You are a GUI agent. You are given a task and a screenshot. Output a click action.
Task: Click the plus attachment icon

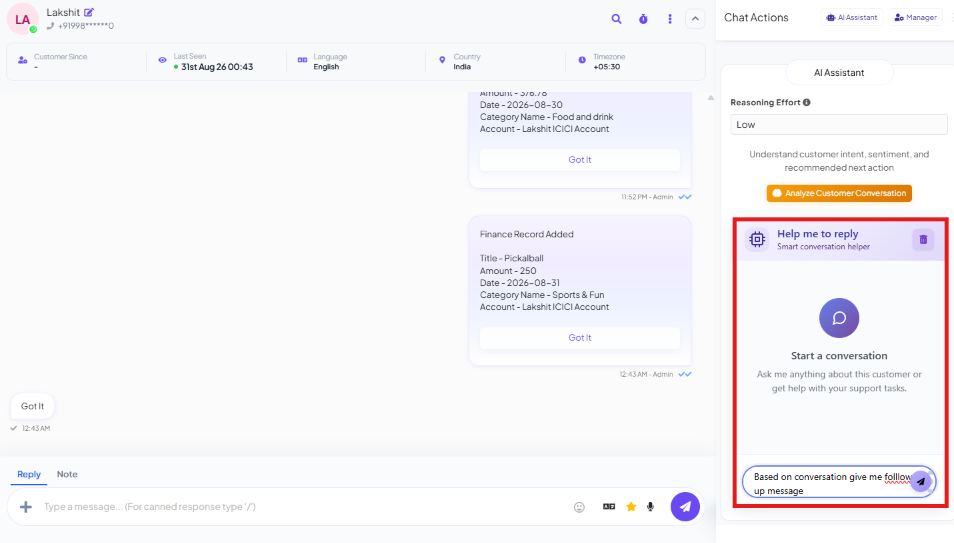point(26,506)
